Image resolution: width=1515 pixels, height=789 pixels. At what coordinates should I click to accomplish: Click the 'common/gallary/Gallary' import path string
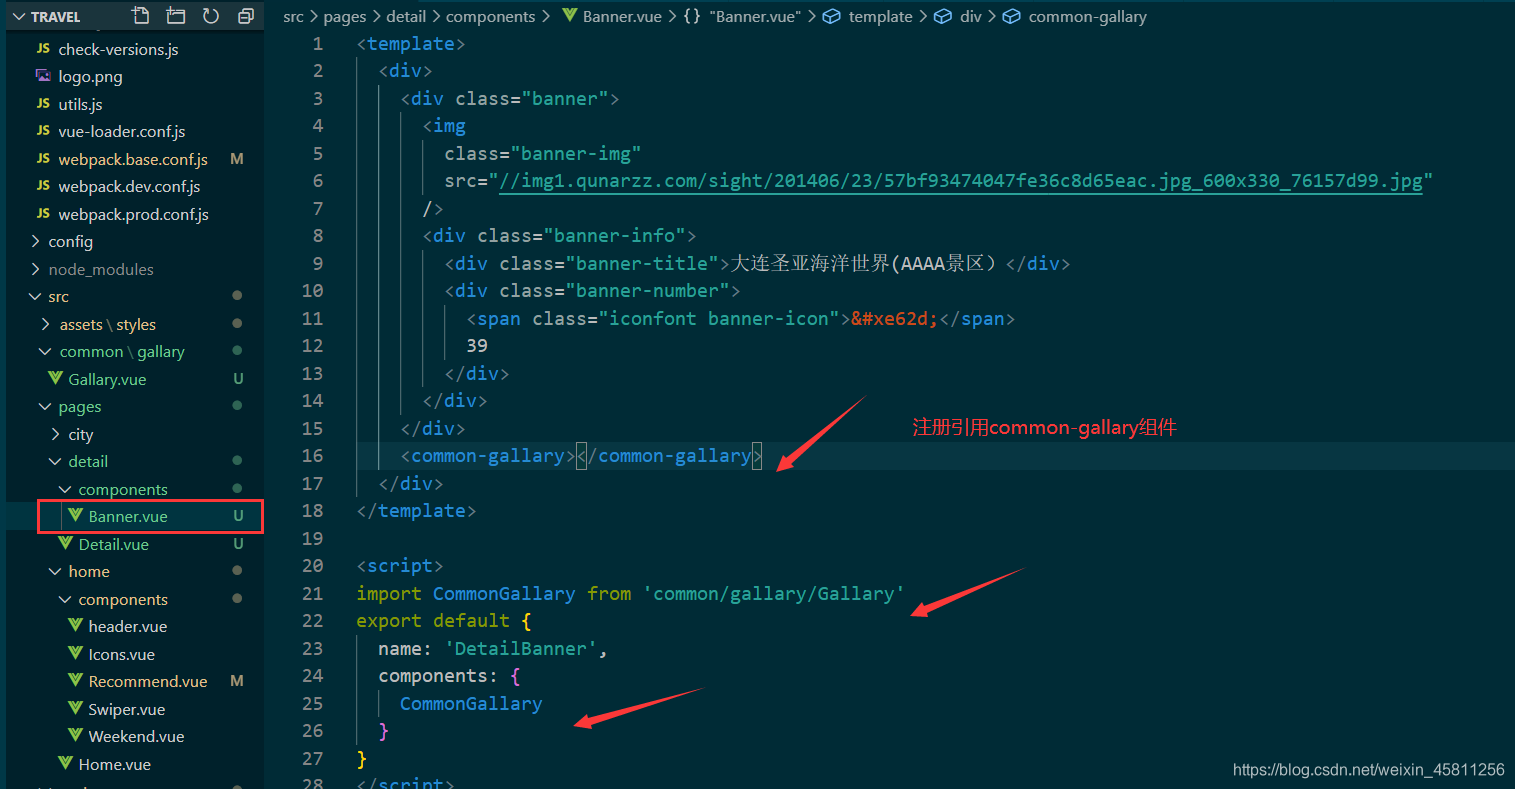click(774, 594)
